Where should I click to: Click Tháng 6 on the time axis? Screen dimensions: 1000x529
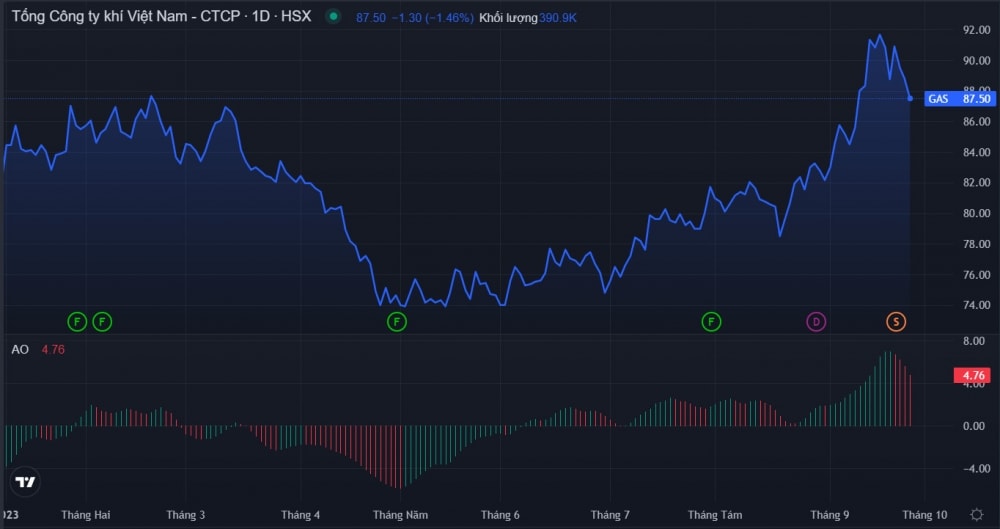[x=500, y=514]
